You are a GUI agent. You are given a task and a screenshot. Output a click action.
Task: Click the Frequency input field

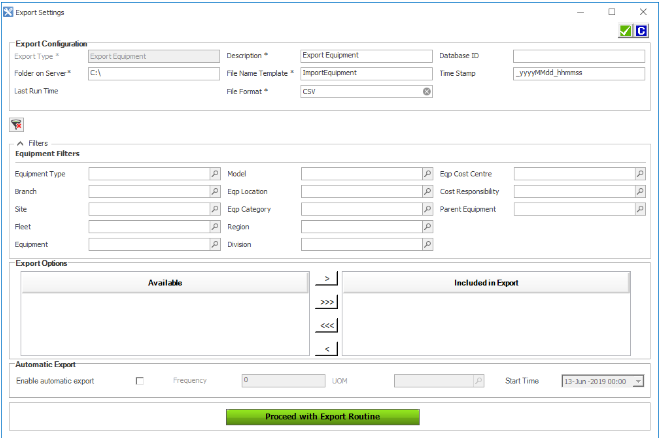click(283, 381)
